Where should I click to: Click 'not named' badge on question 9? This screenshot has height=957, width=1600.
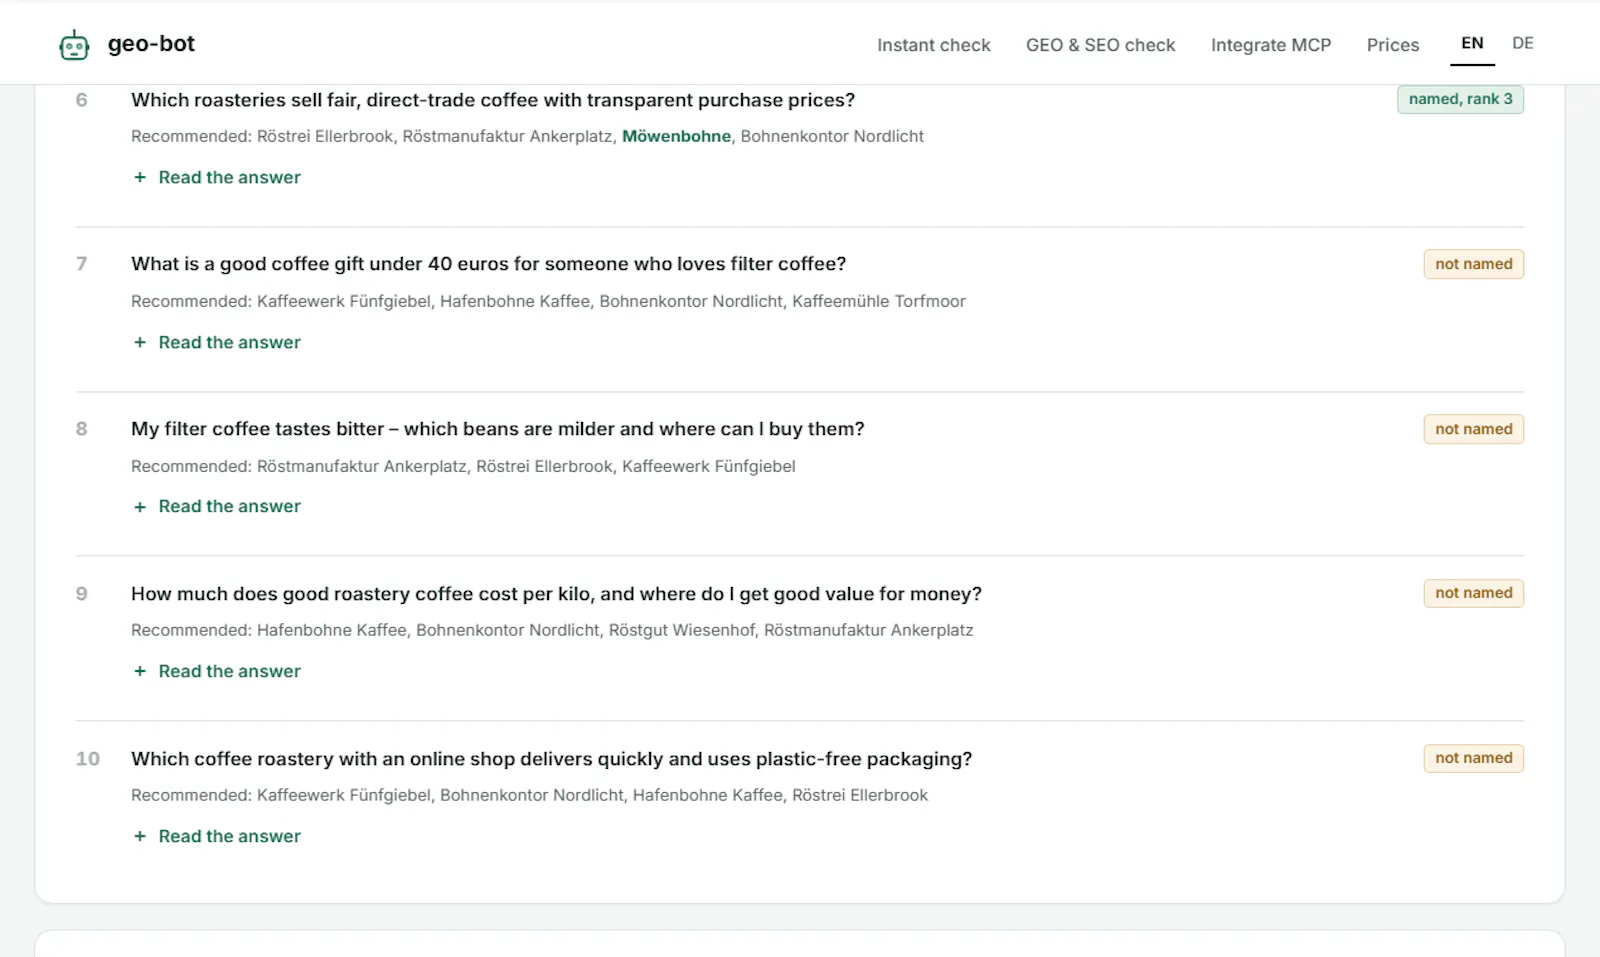coord(1473,593)
